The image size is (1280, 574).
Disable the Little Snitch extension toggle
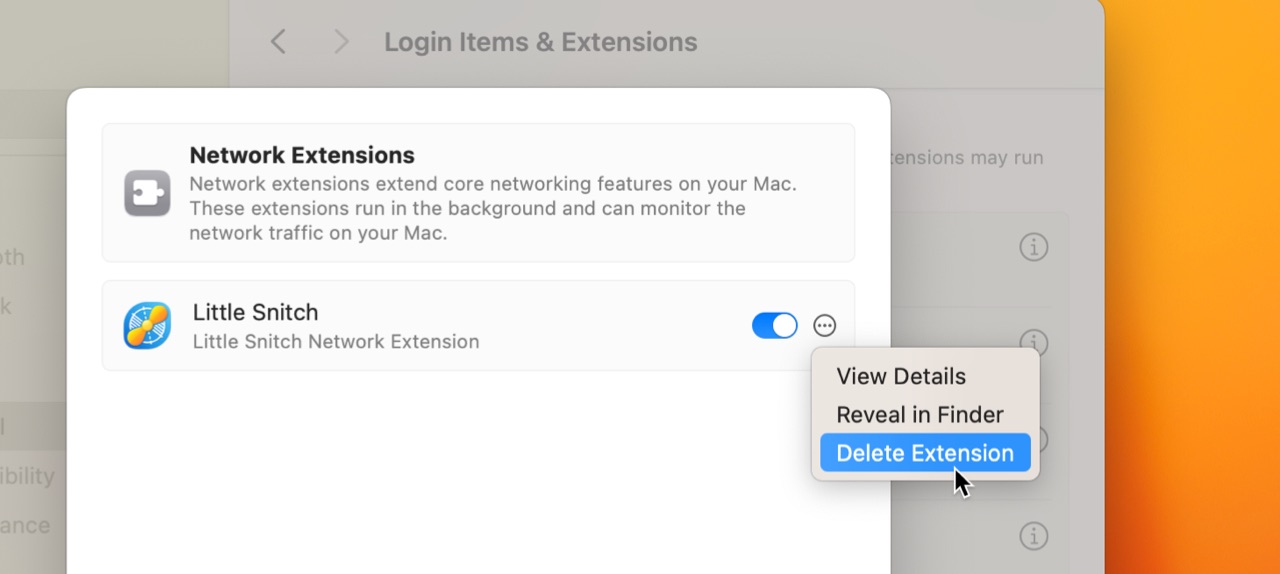(774, 326)
